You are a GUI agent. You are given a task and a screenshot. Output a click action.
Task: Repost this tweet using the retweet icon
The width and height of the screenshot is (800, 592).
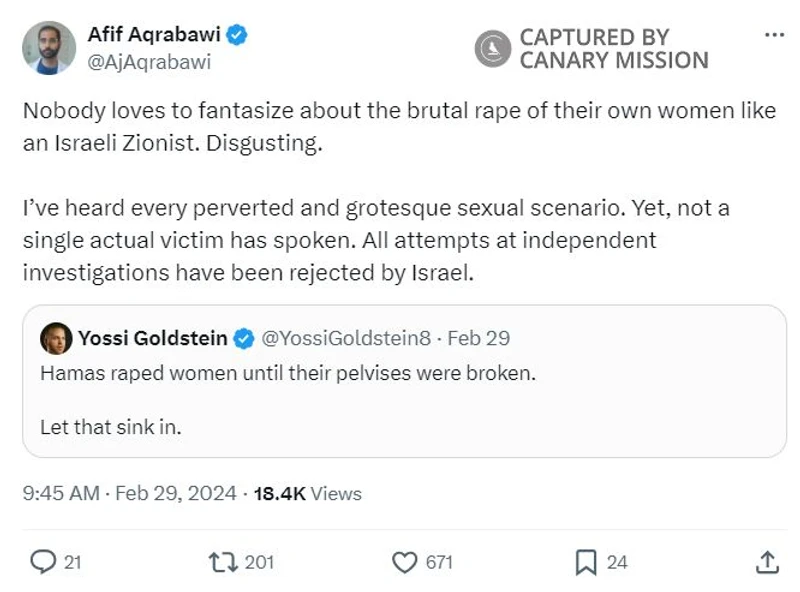(223, 562)
